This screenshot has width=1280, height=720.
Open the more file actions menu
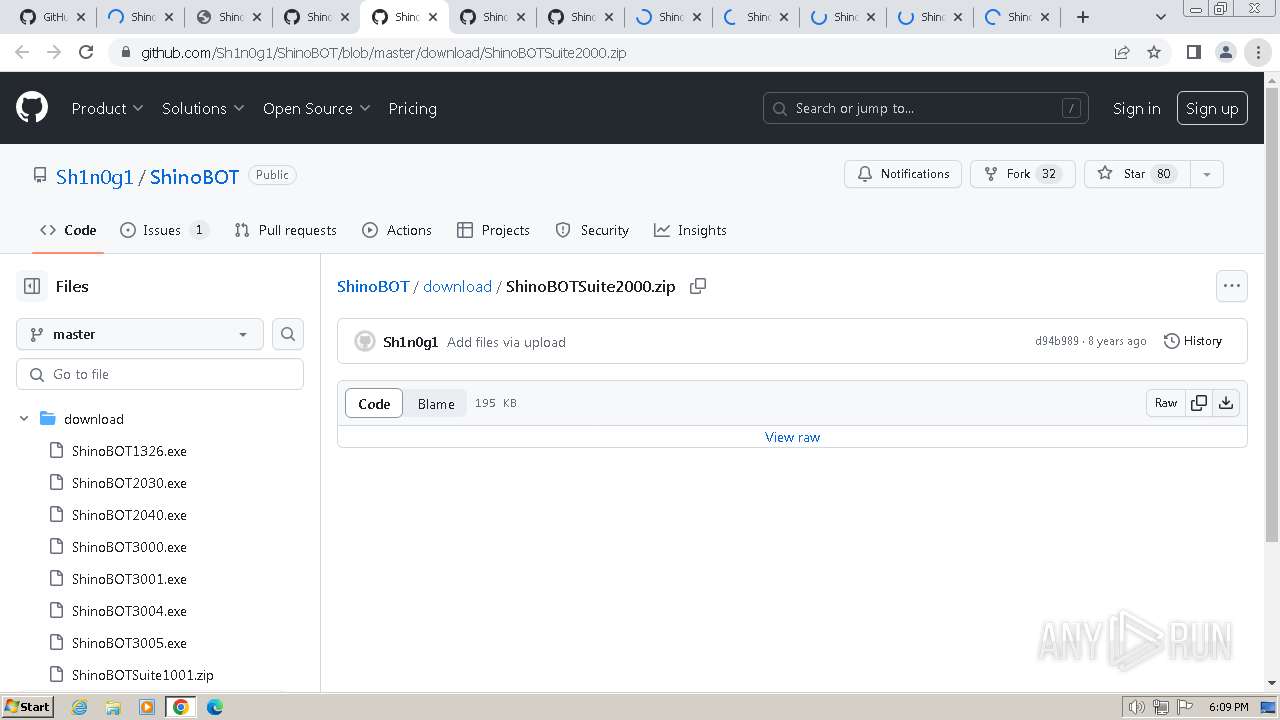point(1232,286)
